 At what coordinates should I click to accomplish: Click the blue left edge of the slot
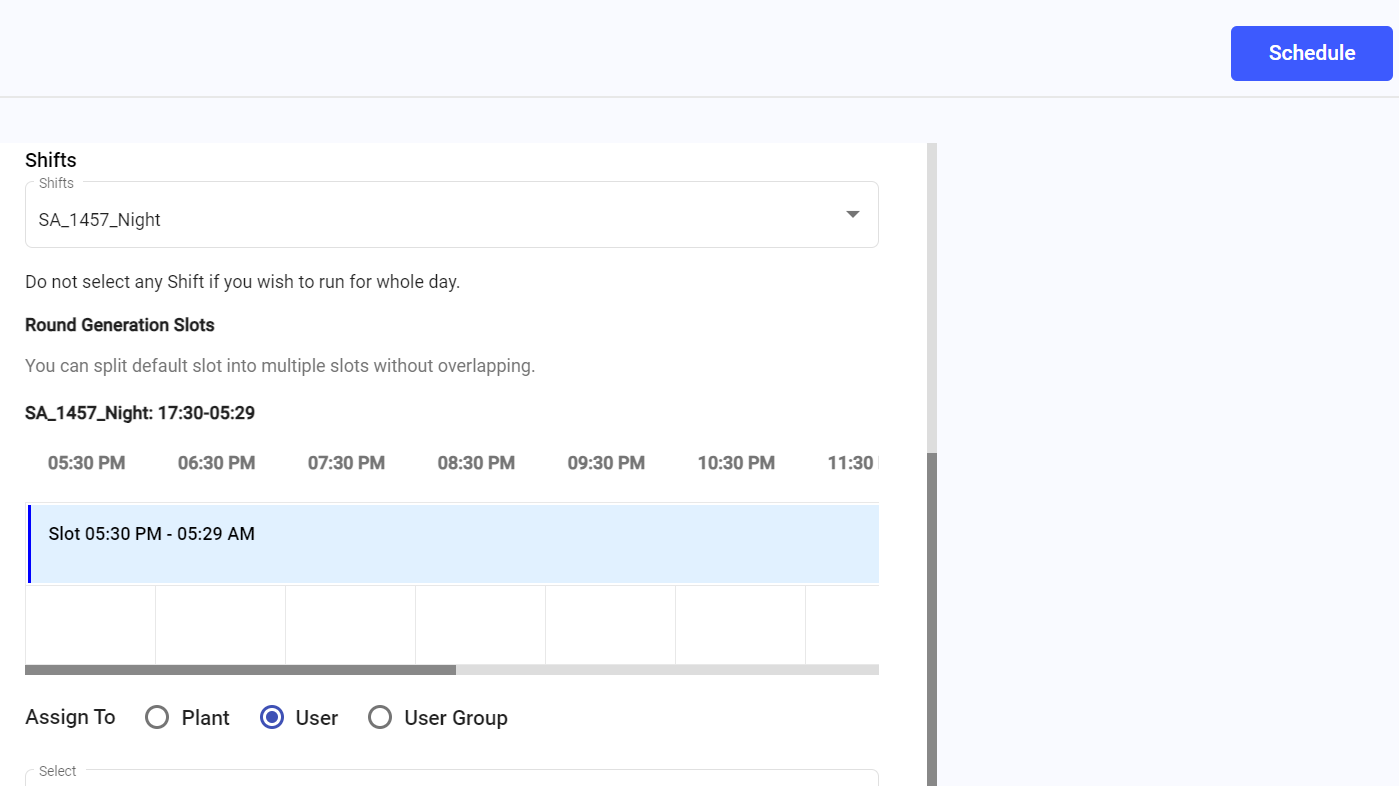click(29, 544)
